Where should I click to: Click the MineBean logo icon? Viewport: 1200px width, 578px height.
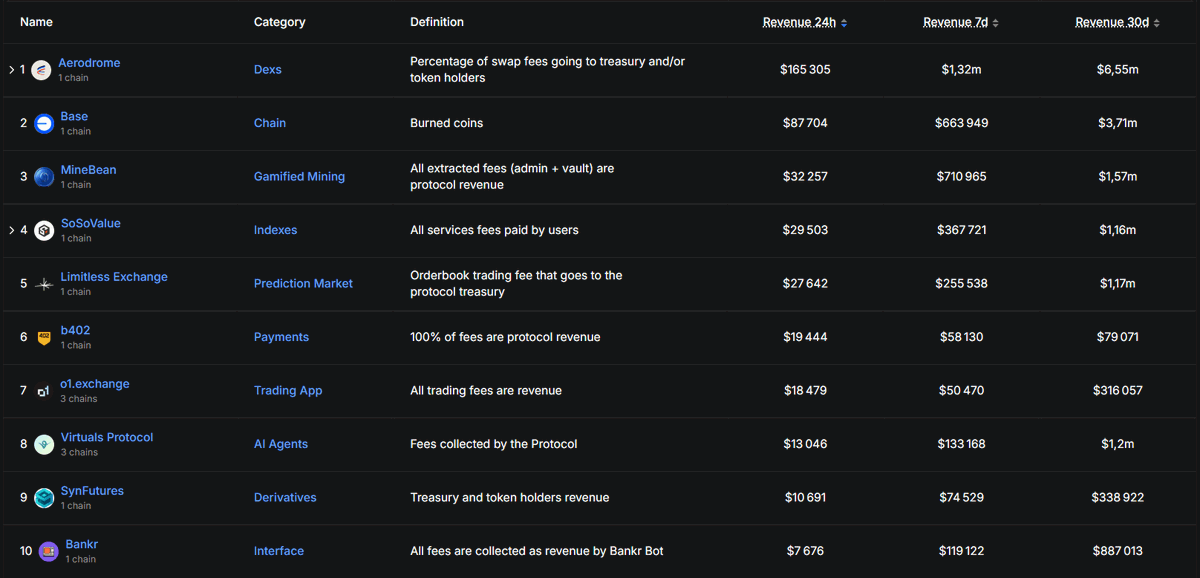[44, 177]
